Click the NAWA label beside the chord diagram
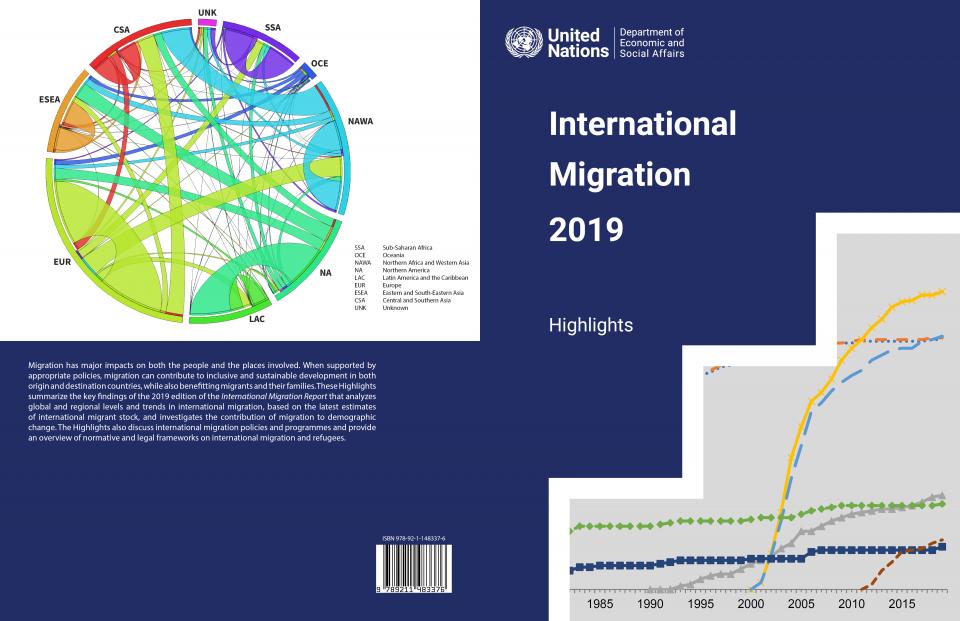Image resolution: width=960 pixels, height=621 pixels. pyautogui.click(x=360, y=121)
